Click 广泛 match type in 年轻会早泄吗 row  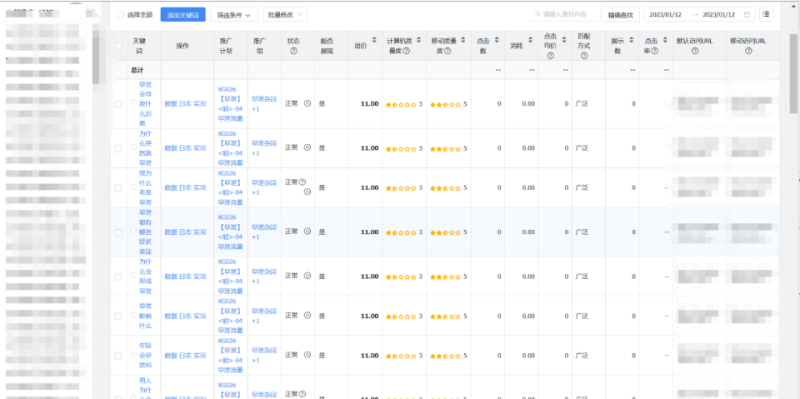click(582, 355)
